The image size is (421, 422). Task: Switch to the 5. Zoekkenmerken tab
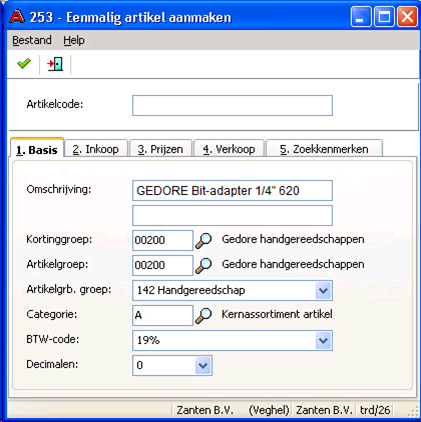tap(324, 149)
